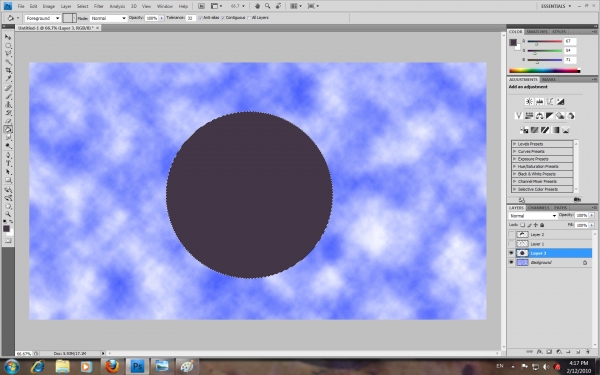The height and width of the screenshot is (375, 600).
Task: Enable the All Layers checkbox
Action: [249, 18]
